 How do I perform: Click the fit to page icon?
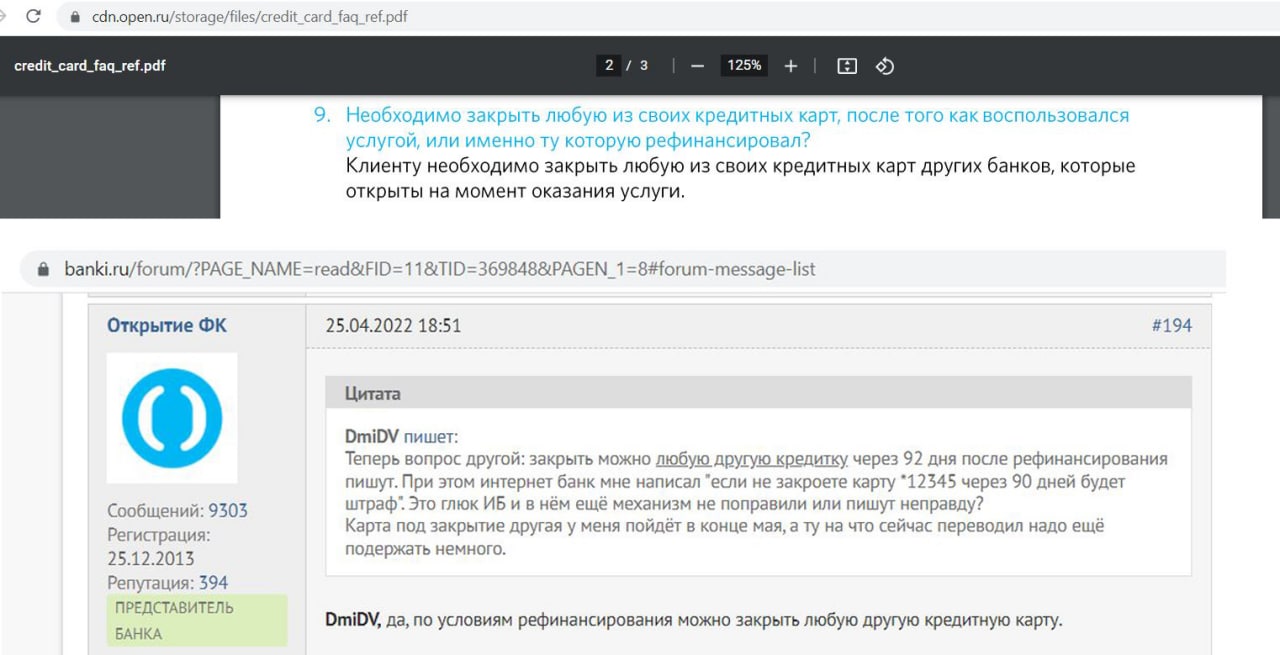tap(847, 66)
